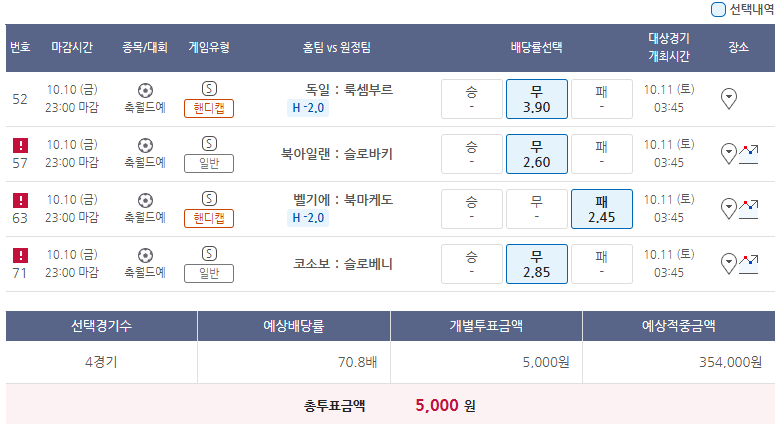Click the soccer ball icon in row 52
The width and height of the screenshot is (779, 424).
point(145,90)
